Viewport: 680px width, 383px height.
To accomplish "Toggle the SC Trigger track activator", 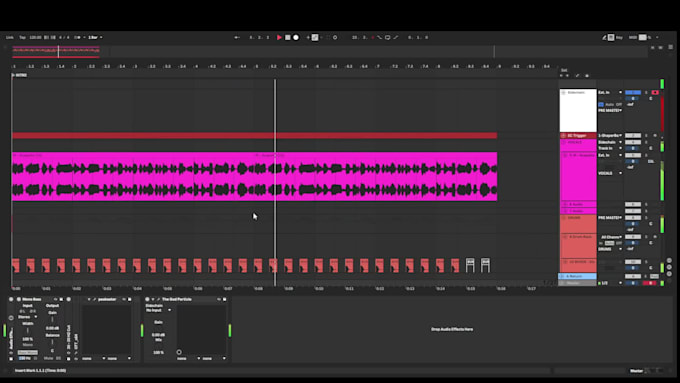I will pyautogui.click(x=633, y=135).
